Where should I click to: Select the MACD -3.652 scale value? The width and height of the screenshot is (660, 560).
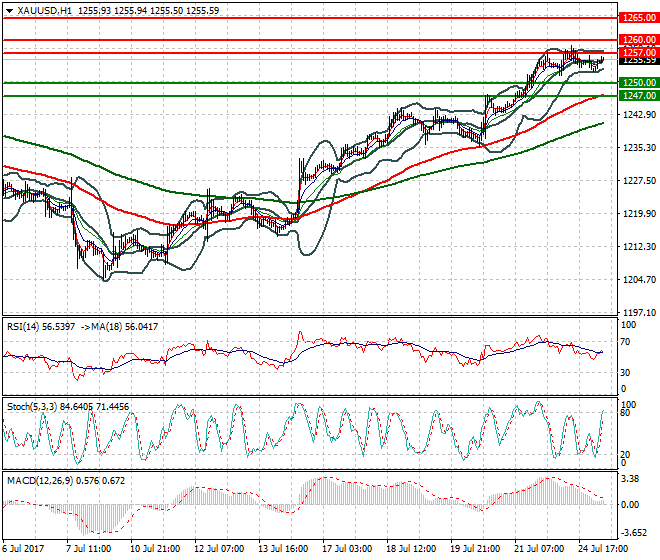(x=633, y=533)
